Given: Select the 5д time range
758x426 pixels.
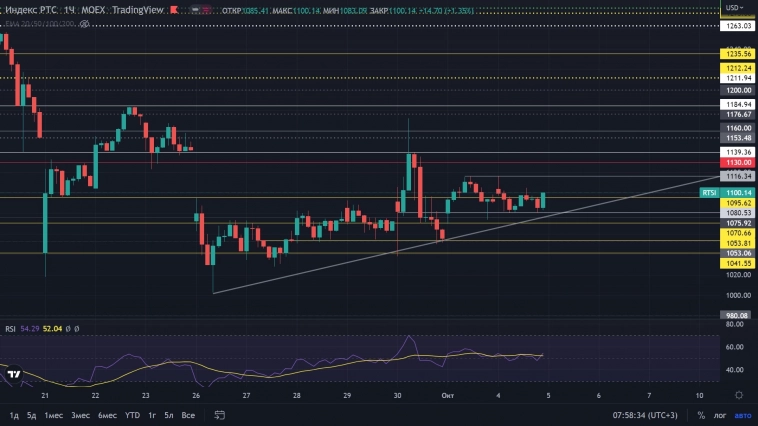Looking at the screenshot, I should (x=31, y=415).
